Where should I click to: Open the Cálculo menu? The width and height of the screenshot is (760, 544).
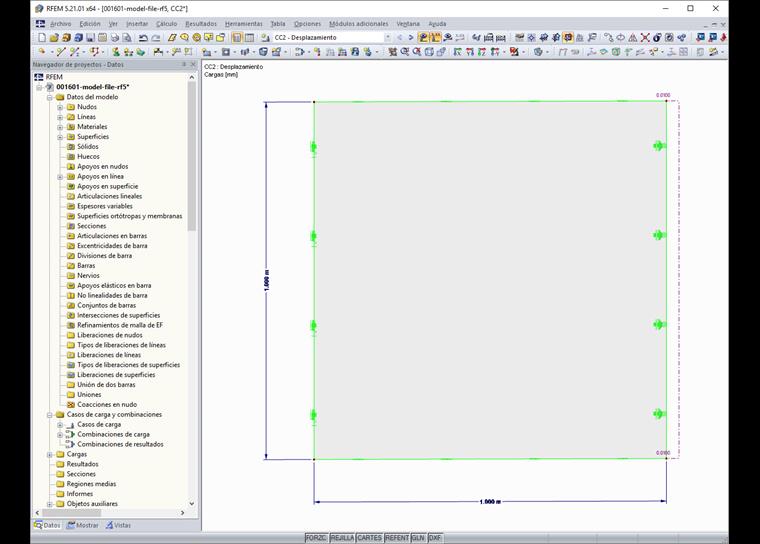tap(166, 24)
